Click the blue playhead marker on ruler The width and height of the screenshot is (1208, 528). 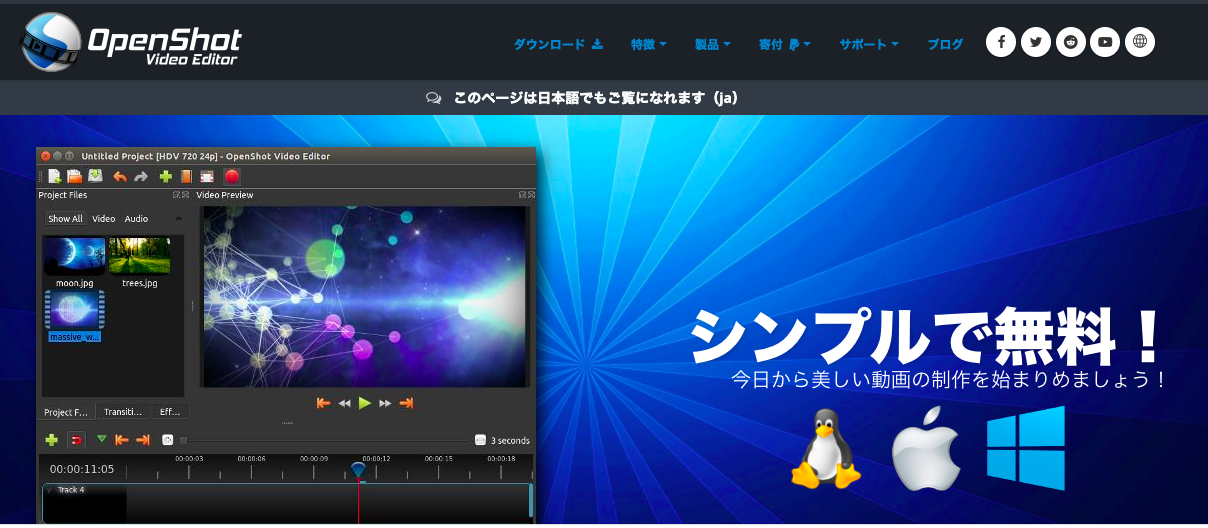point(358,470)
